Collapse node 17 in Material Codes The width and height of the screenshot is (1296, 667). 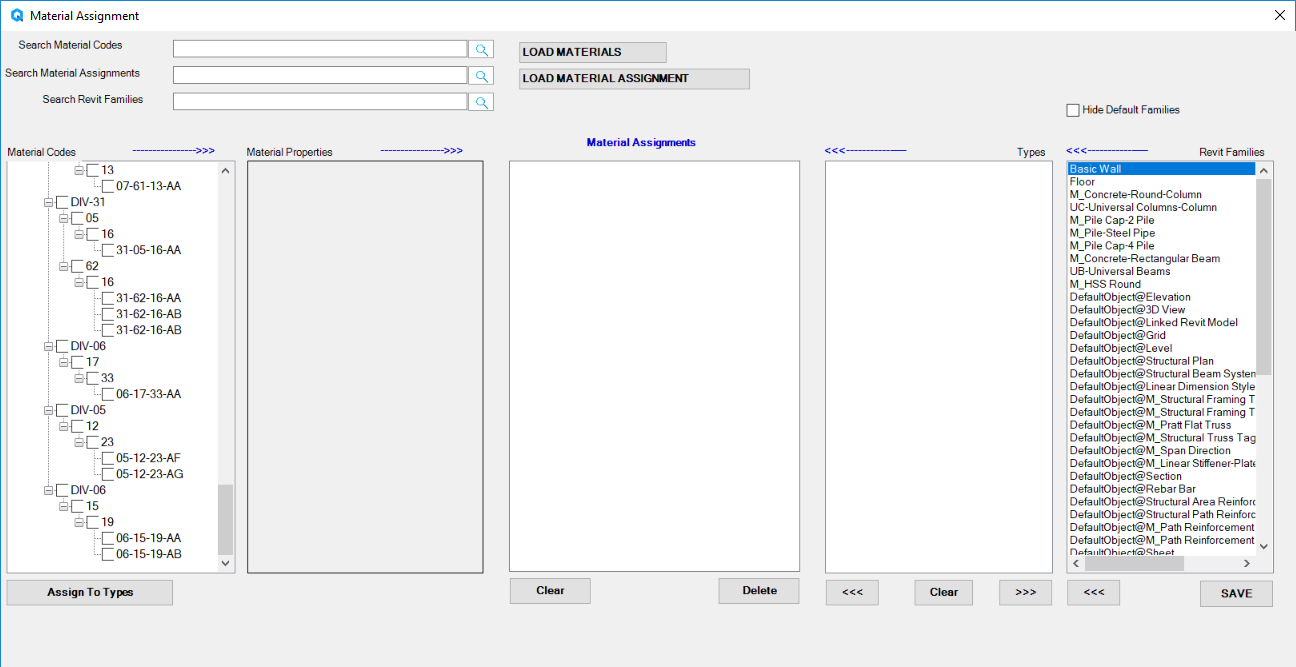[x=63, y=362]
